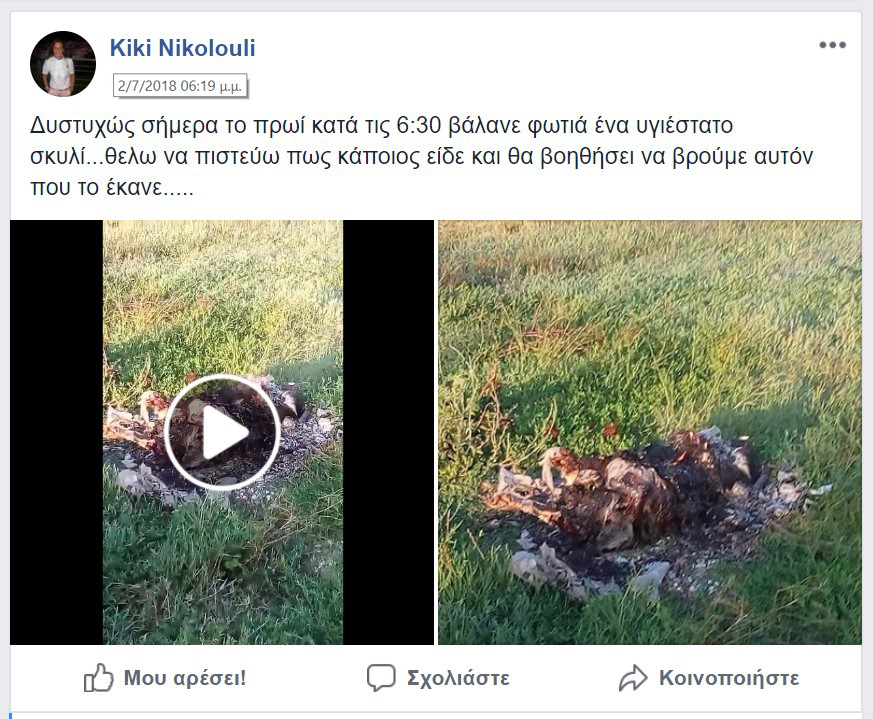Click the Kiki Nikolouli profile picture
The height and width of the screenshot is (719, 873).
point(63,63)
